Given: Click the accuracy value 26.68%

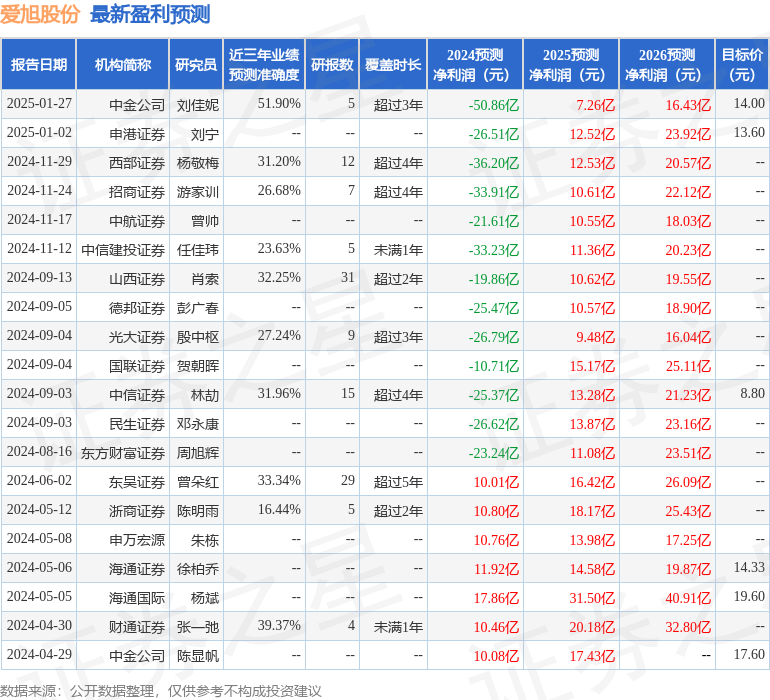Looking at the screenshot, I should 279,191.
